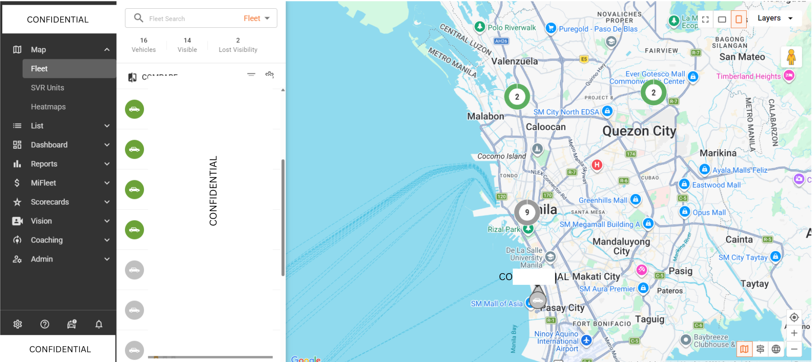The height and width of the screenshot is (362, 812).
Task: Switch to landscape map layout icon
Action: click(x=722, y=19)
